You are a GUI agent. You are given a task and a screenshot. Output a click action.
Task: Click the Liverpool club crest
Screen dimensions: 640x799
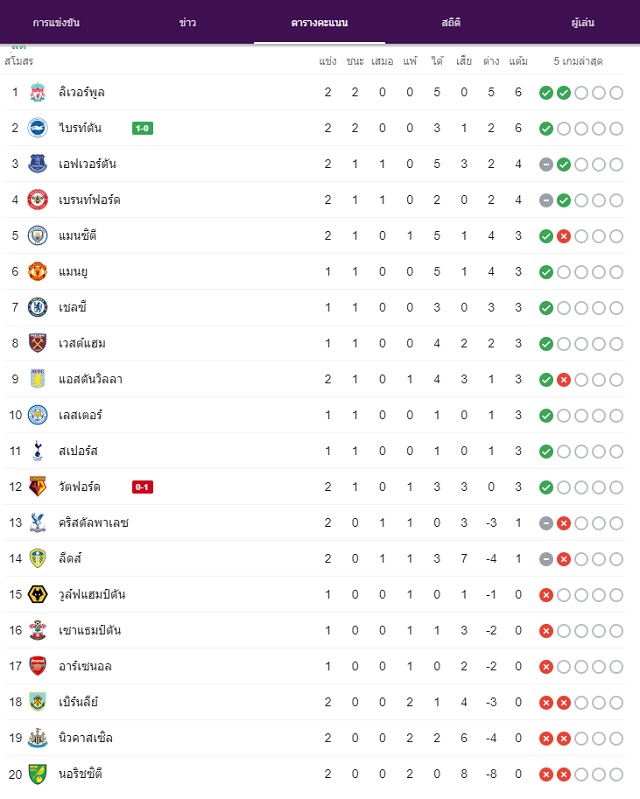[37, 92]
